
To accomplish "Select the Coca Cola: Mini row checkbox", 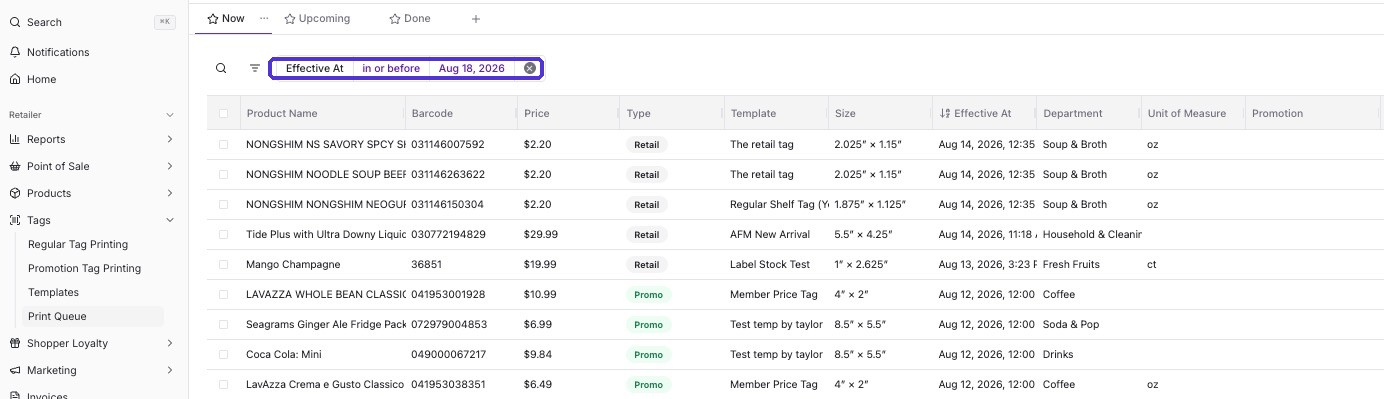I will [223, 354].
